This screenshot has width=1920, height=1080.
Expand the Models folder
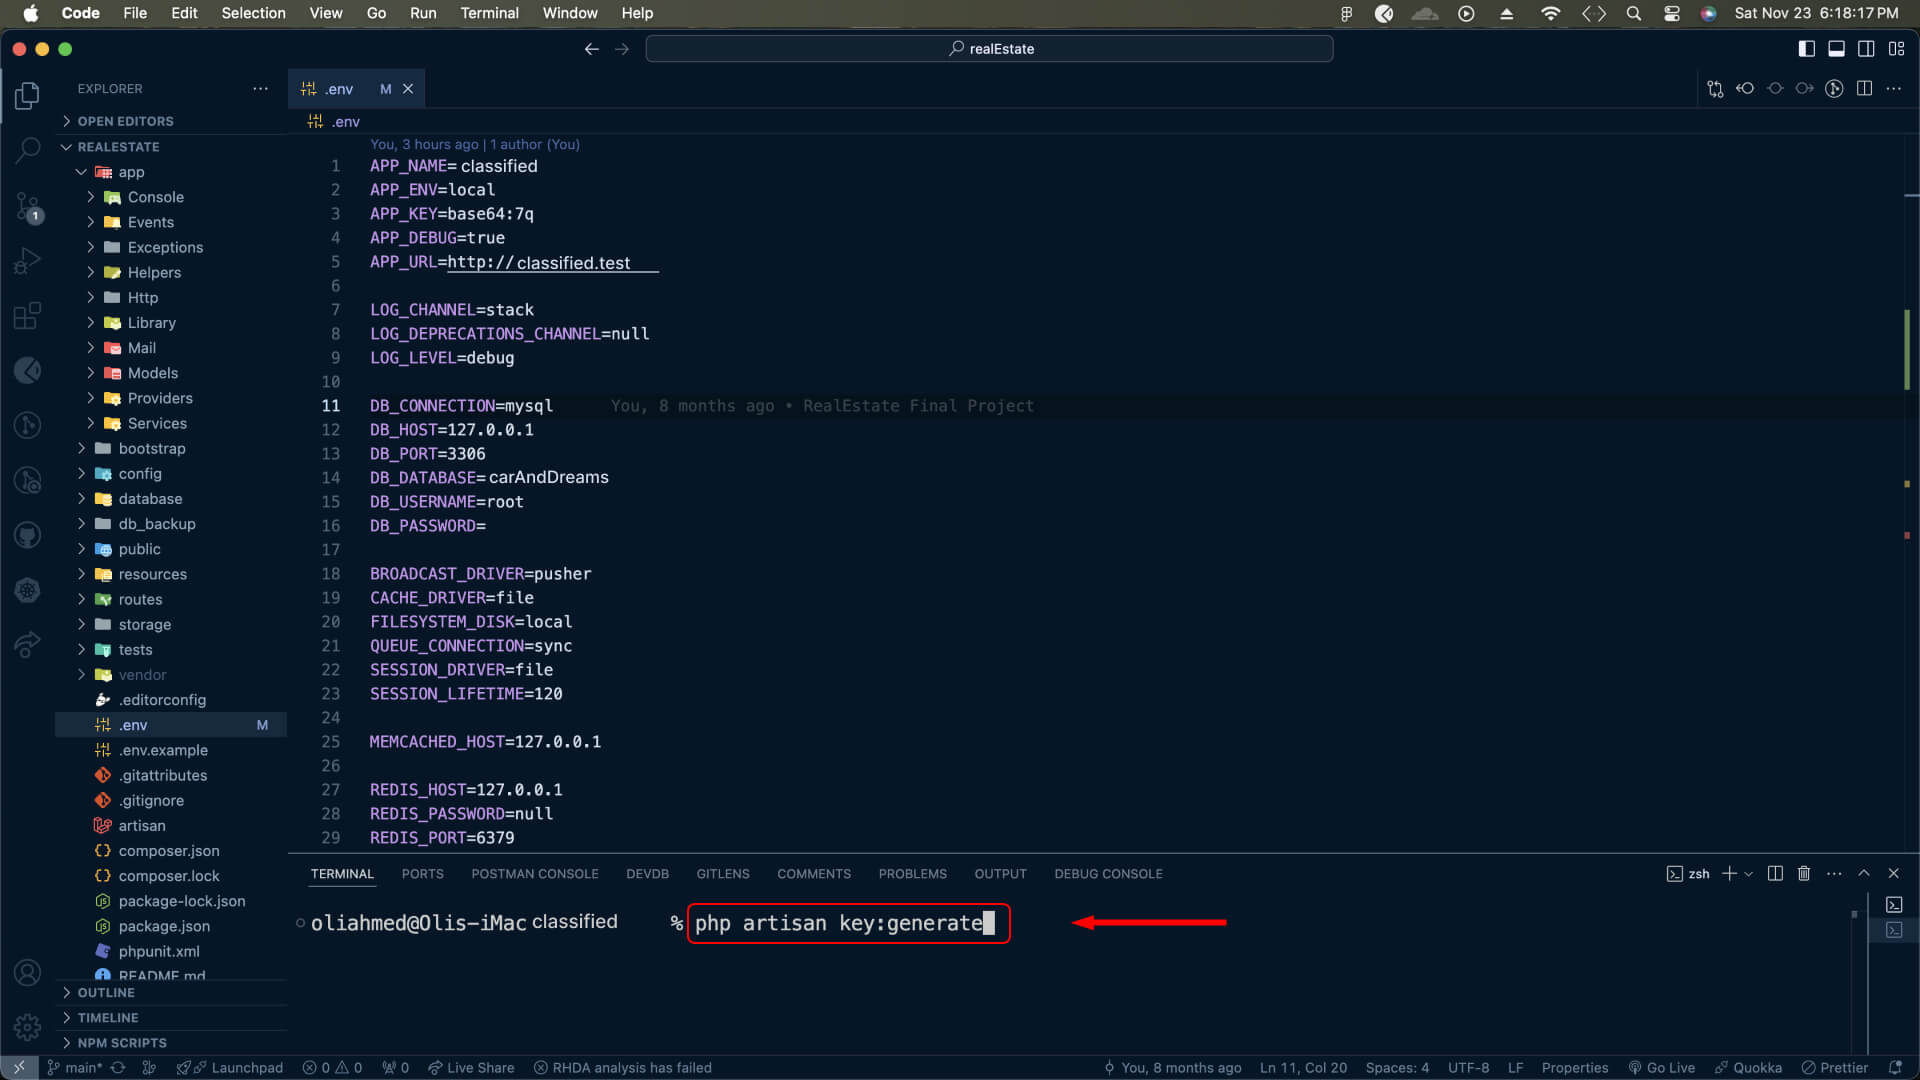click(152, 373)
